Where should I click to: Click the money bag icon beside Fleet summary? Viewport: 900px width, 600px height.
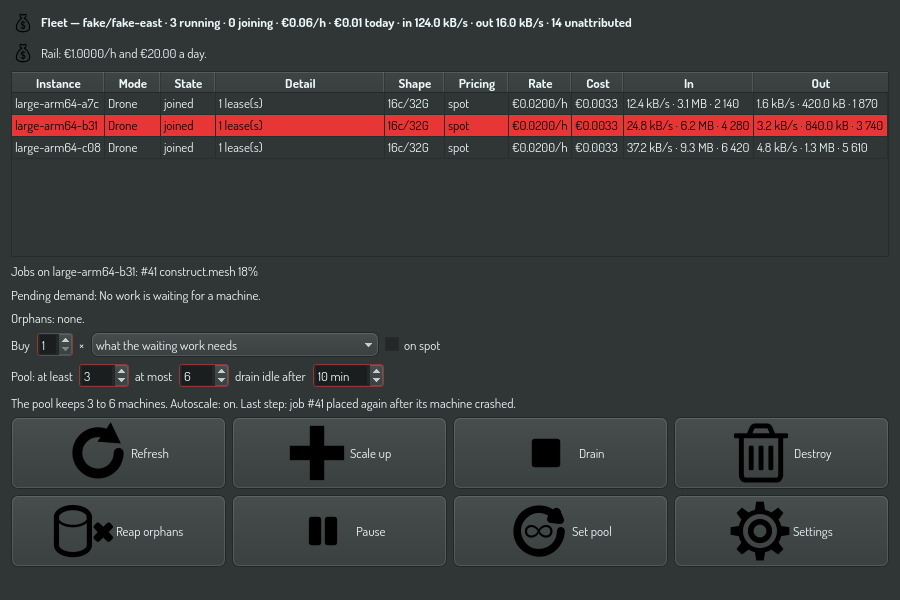(x=23, y=23)
